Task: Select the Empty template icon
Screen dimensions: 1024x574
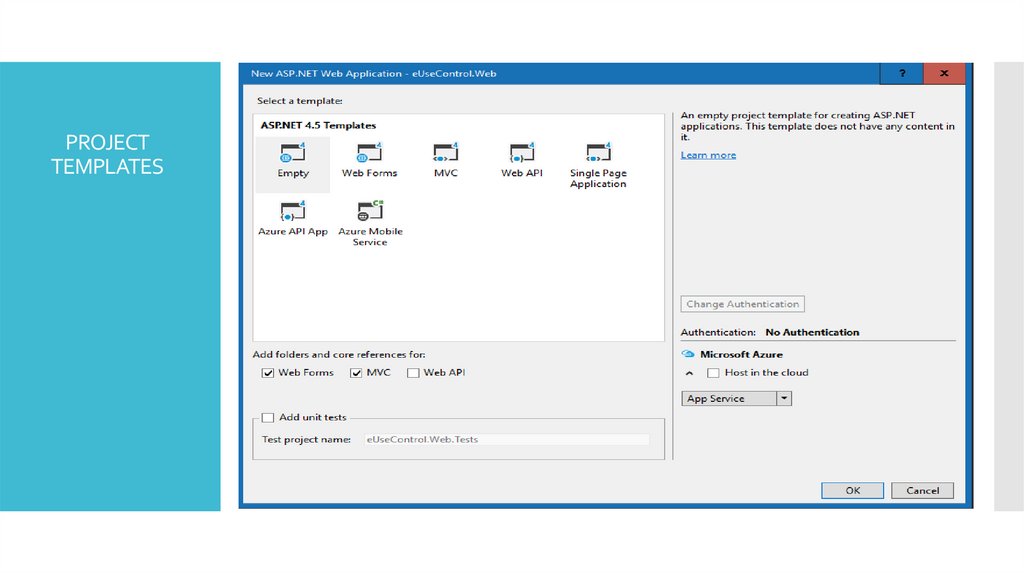Action: [293, 153]
